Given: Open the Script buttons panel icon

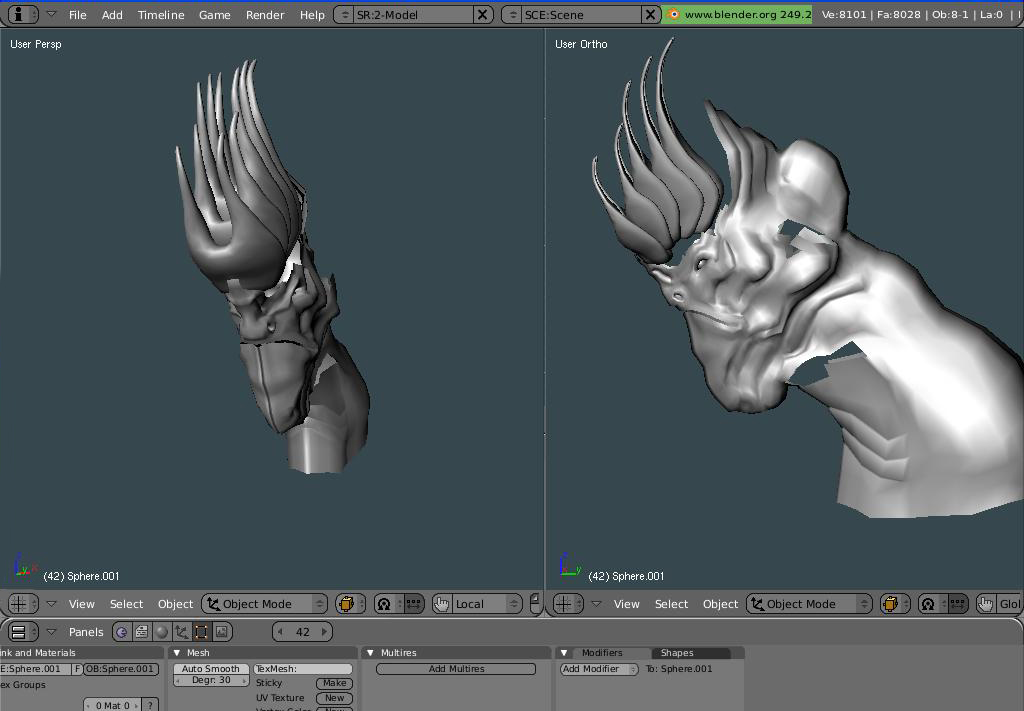Looking at the screenshot, I should [x=142, y=632].
